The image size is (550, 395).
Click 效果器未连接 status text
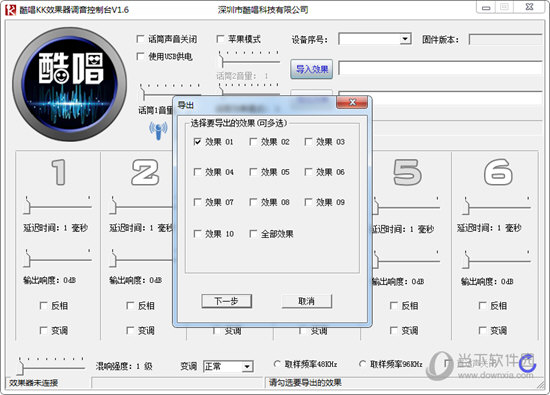[x=33, y=383]
